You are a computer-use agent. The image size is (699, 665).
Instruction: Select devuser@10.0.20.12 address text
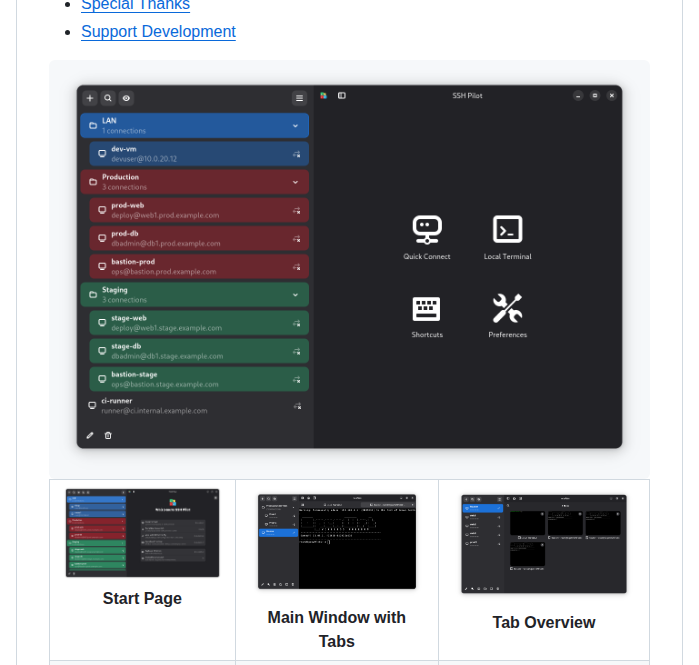144,159
